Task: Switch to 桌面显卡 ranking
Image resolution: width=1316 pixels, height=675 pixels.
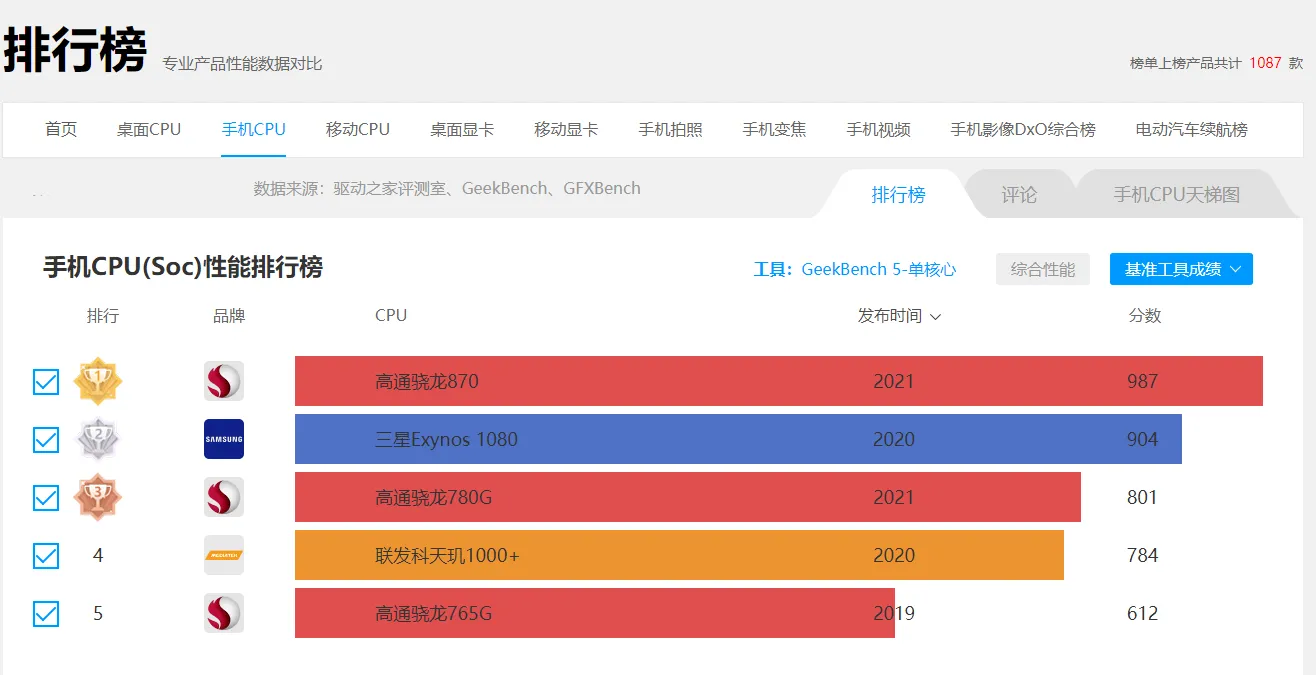Action: 462,129
